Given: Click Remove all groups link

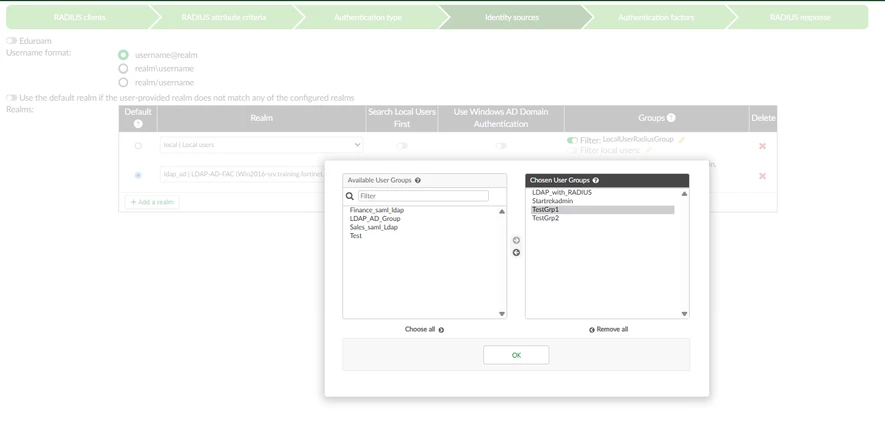Looking at the screenshot, I should tap(608, 329).
